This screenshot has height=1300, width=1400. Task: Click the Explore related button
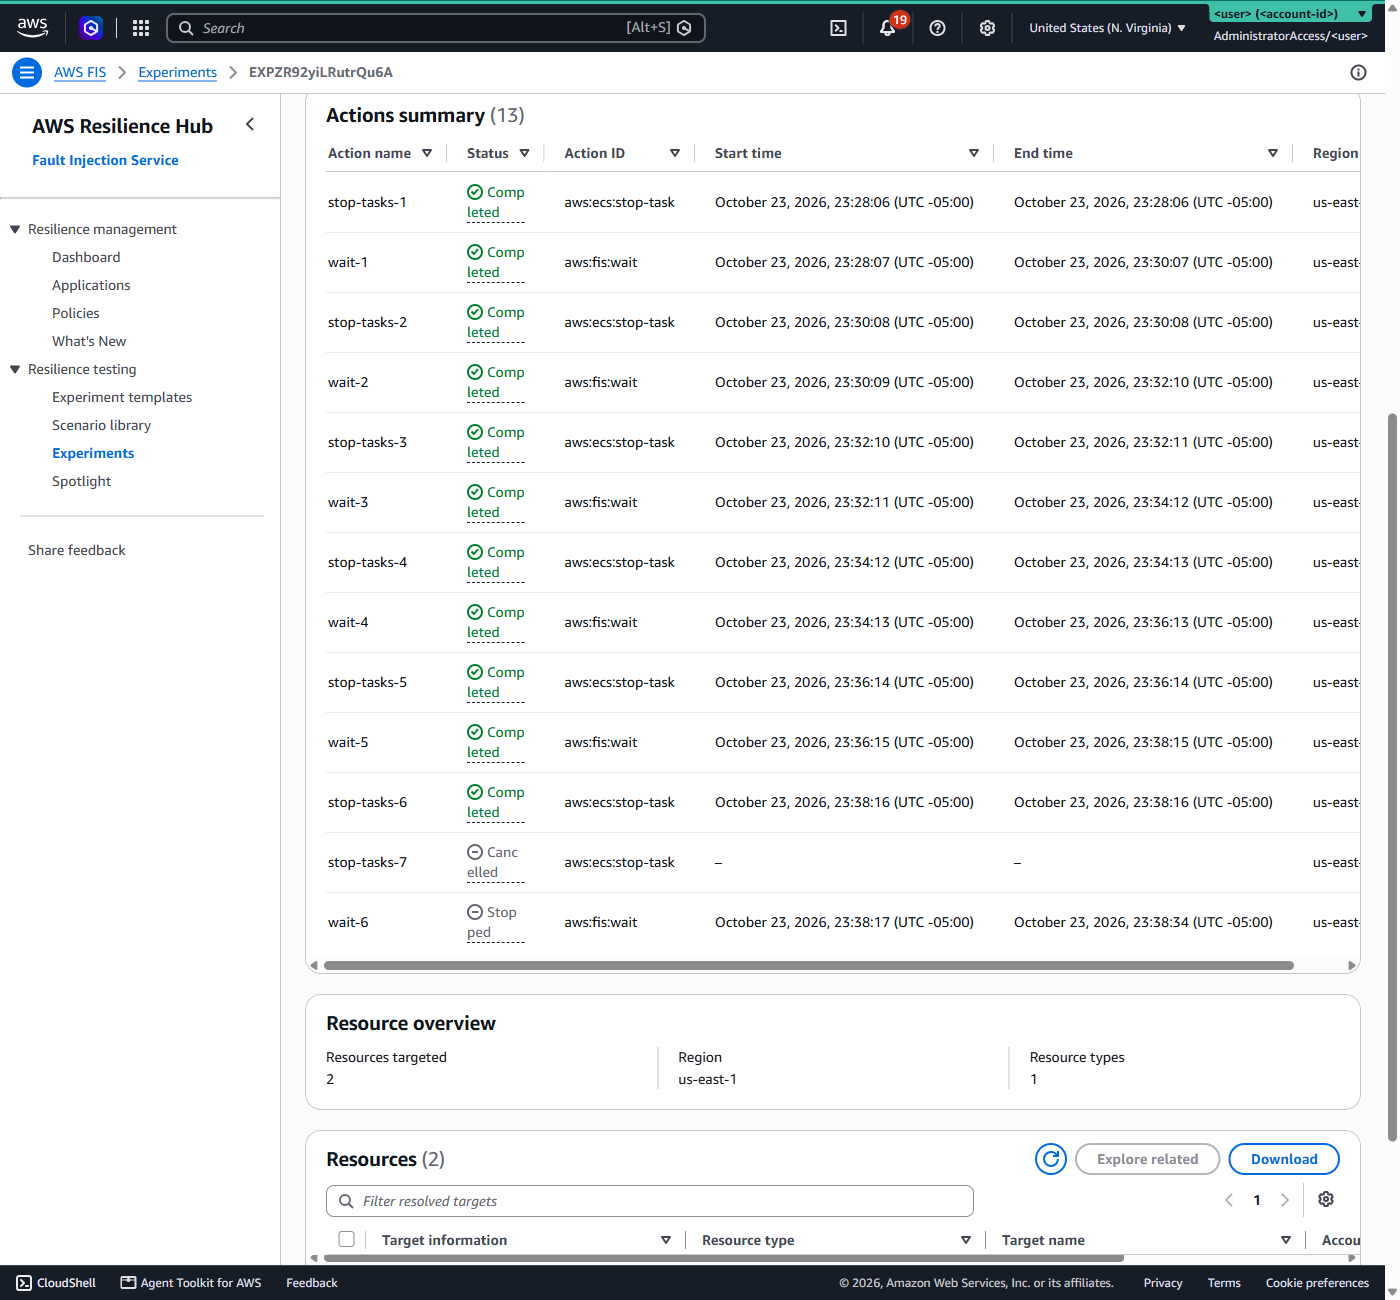click(1147, 1159)
